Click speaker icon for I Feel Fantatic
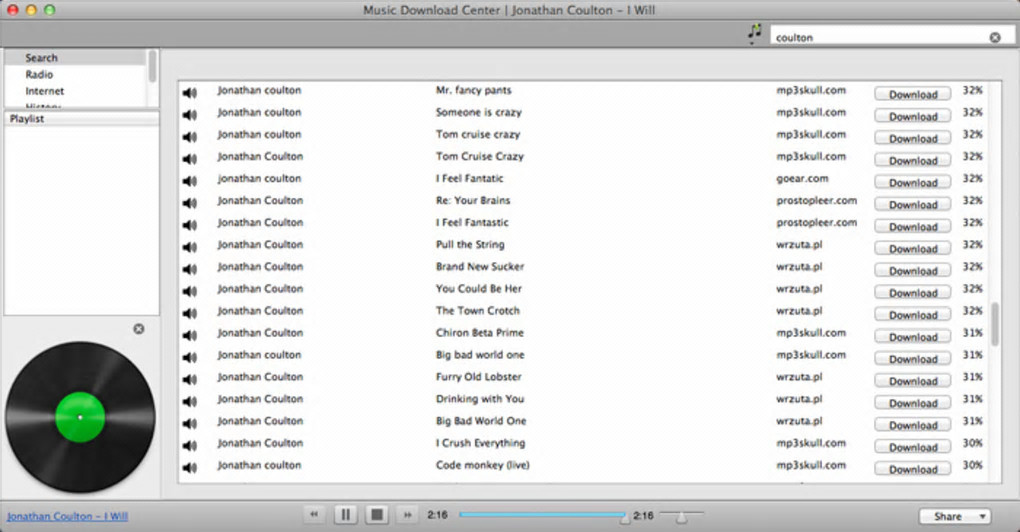 point(189,181)
